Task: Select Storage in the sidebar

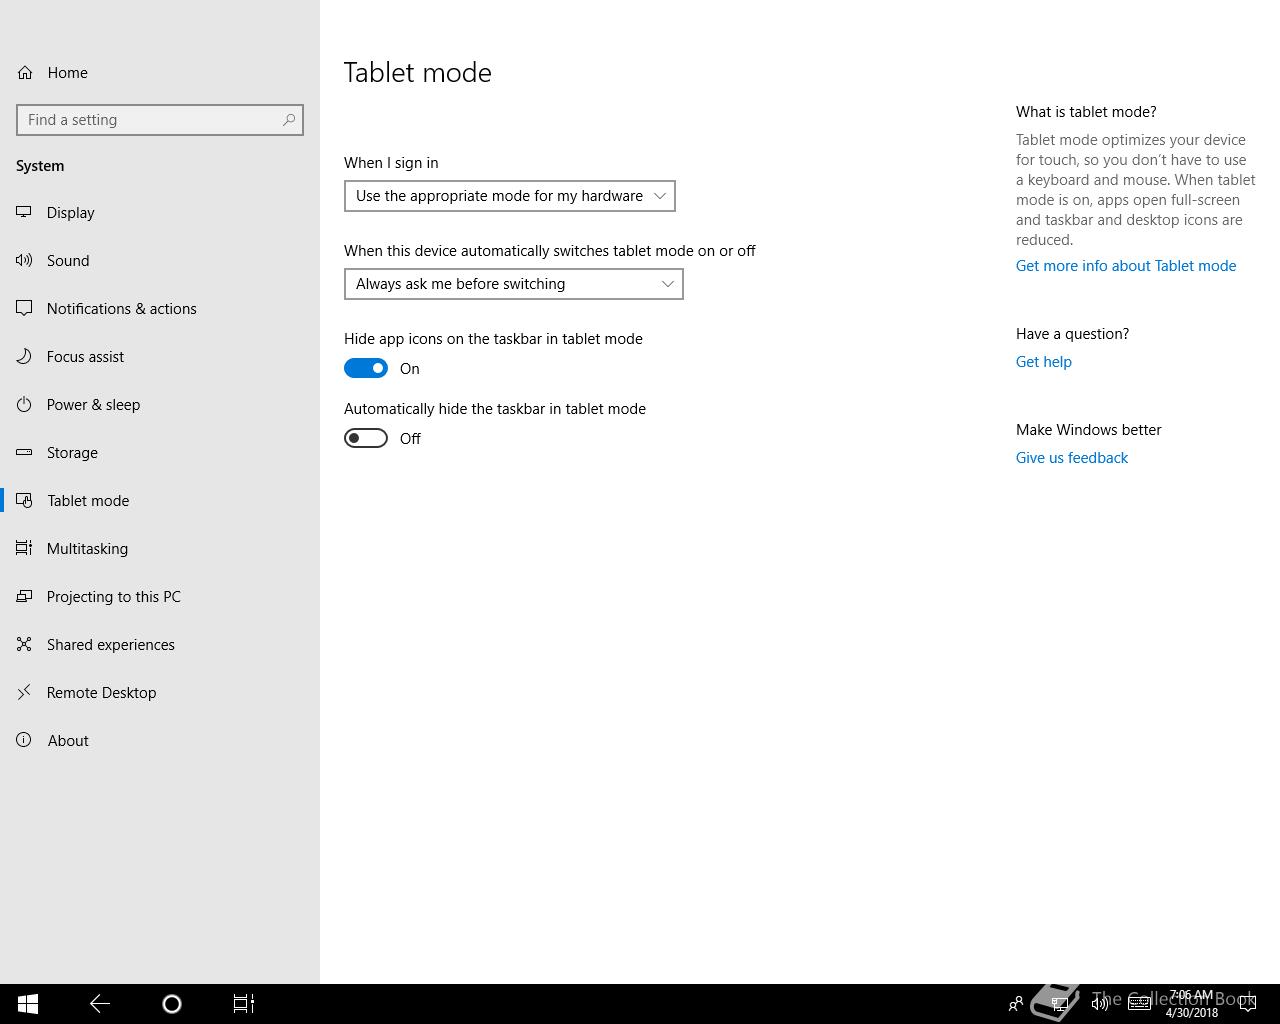Action: [160, 452]
